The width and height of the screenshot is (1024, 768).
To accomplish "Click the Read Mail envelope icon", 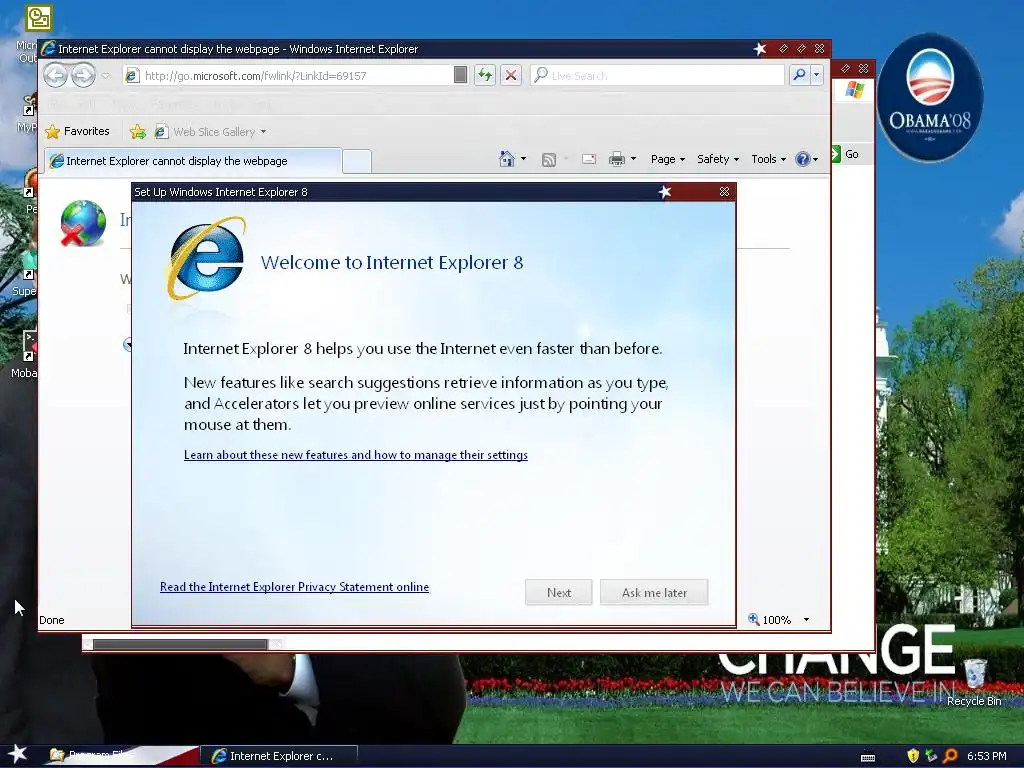I will pos(588,159).
